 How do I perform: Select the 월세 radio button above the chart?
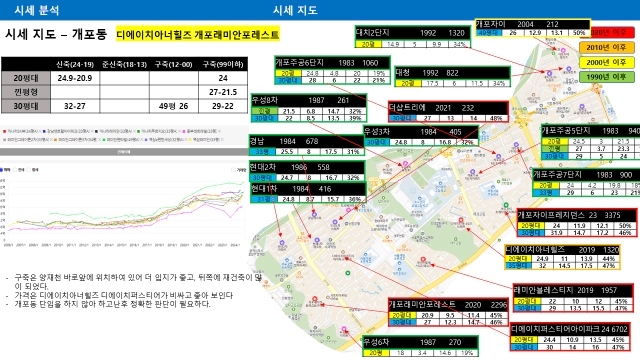tap(29, 170)
